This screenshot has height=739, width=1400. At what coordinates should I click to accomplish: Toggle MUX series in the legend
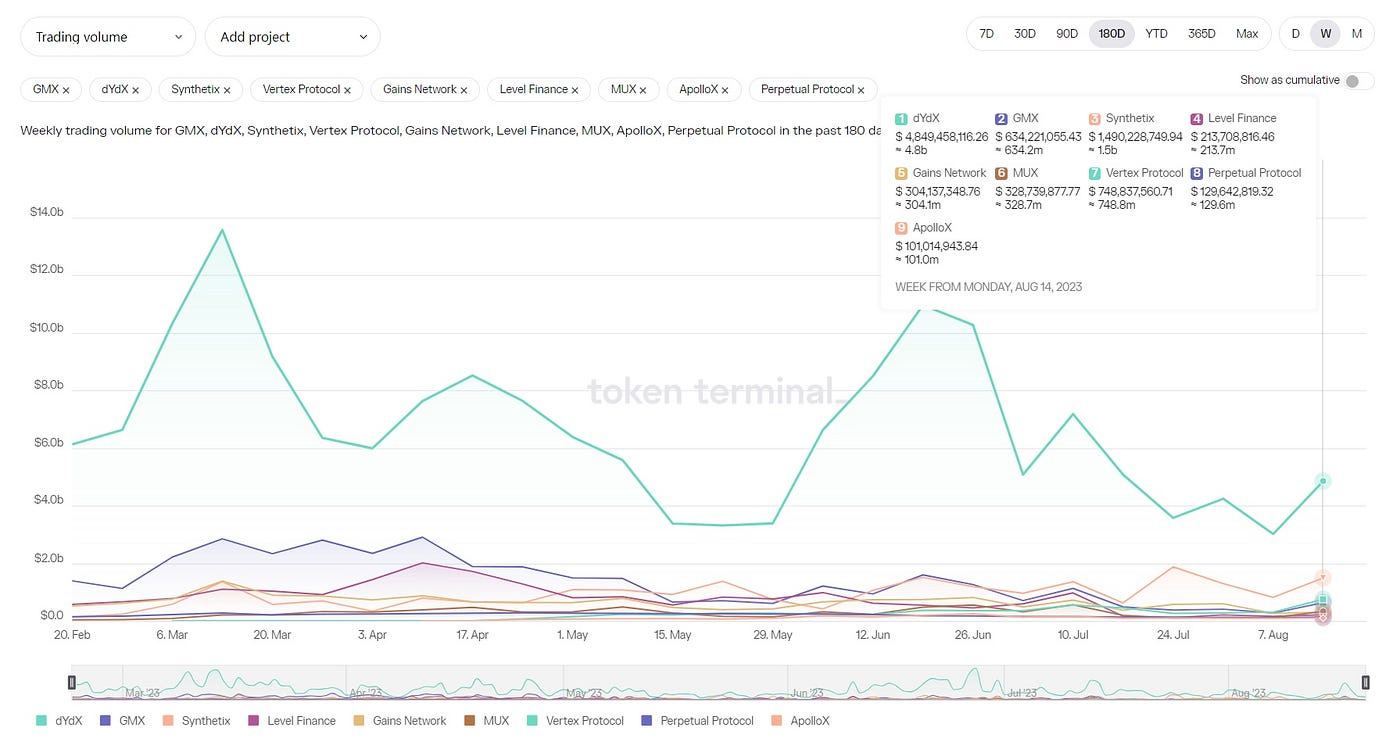coord(486,721)
